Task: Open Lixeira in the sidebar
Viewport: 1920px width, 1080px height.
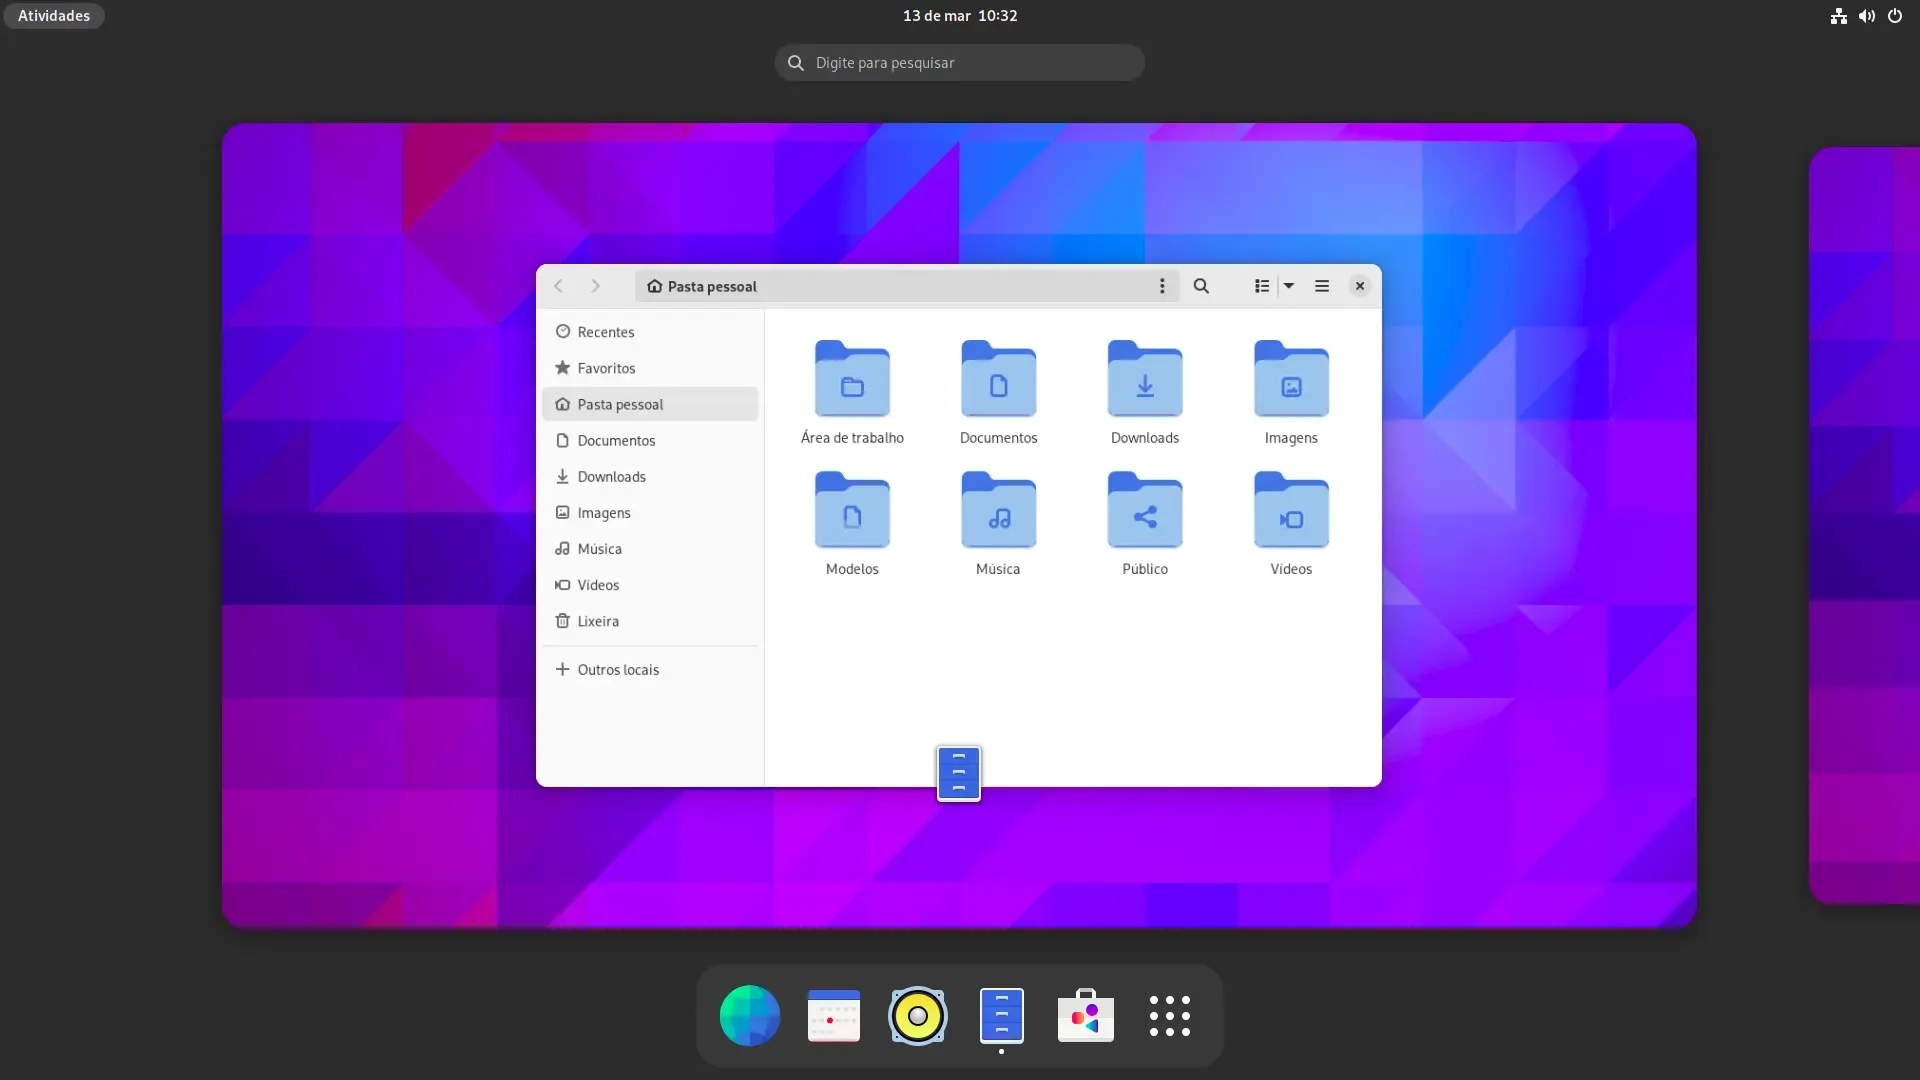Action: (650, 620)
